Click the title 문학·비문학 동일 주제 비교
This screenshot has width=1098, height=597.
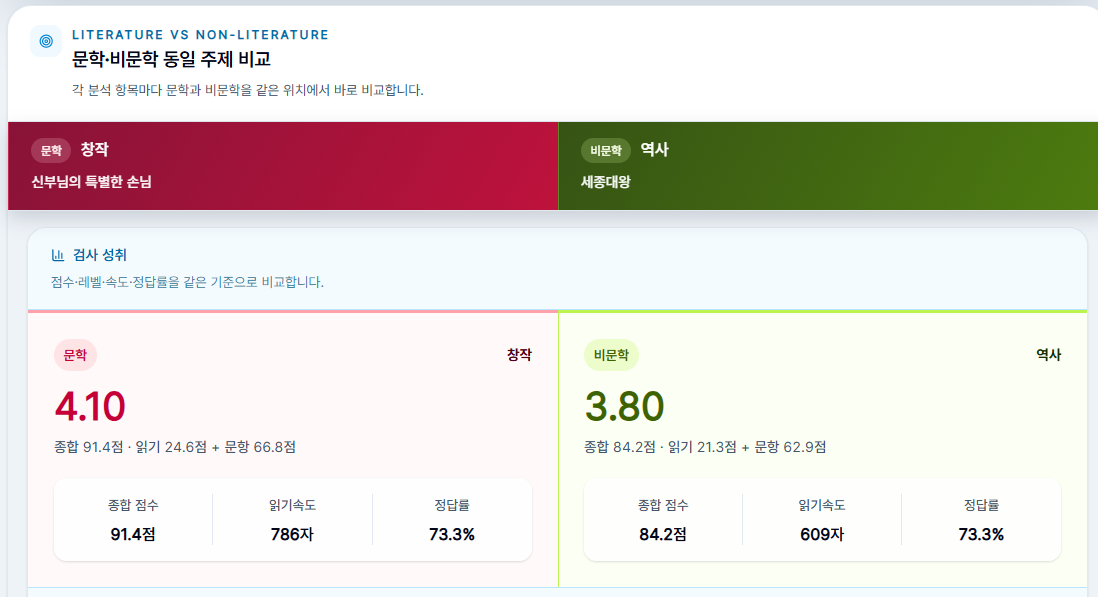[x=171, y=59]
